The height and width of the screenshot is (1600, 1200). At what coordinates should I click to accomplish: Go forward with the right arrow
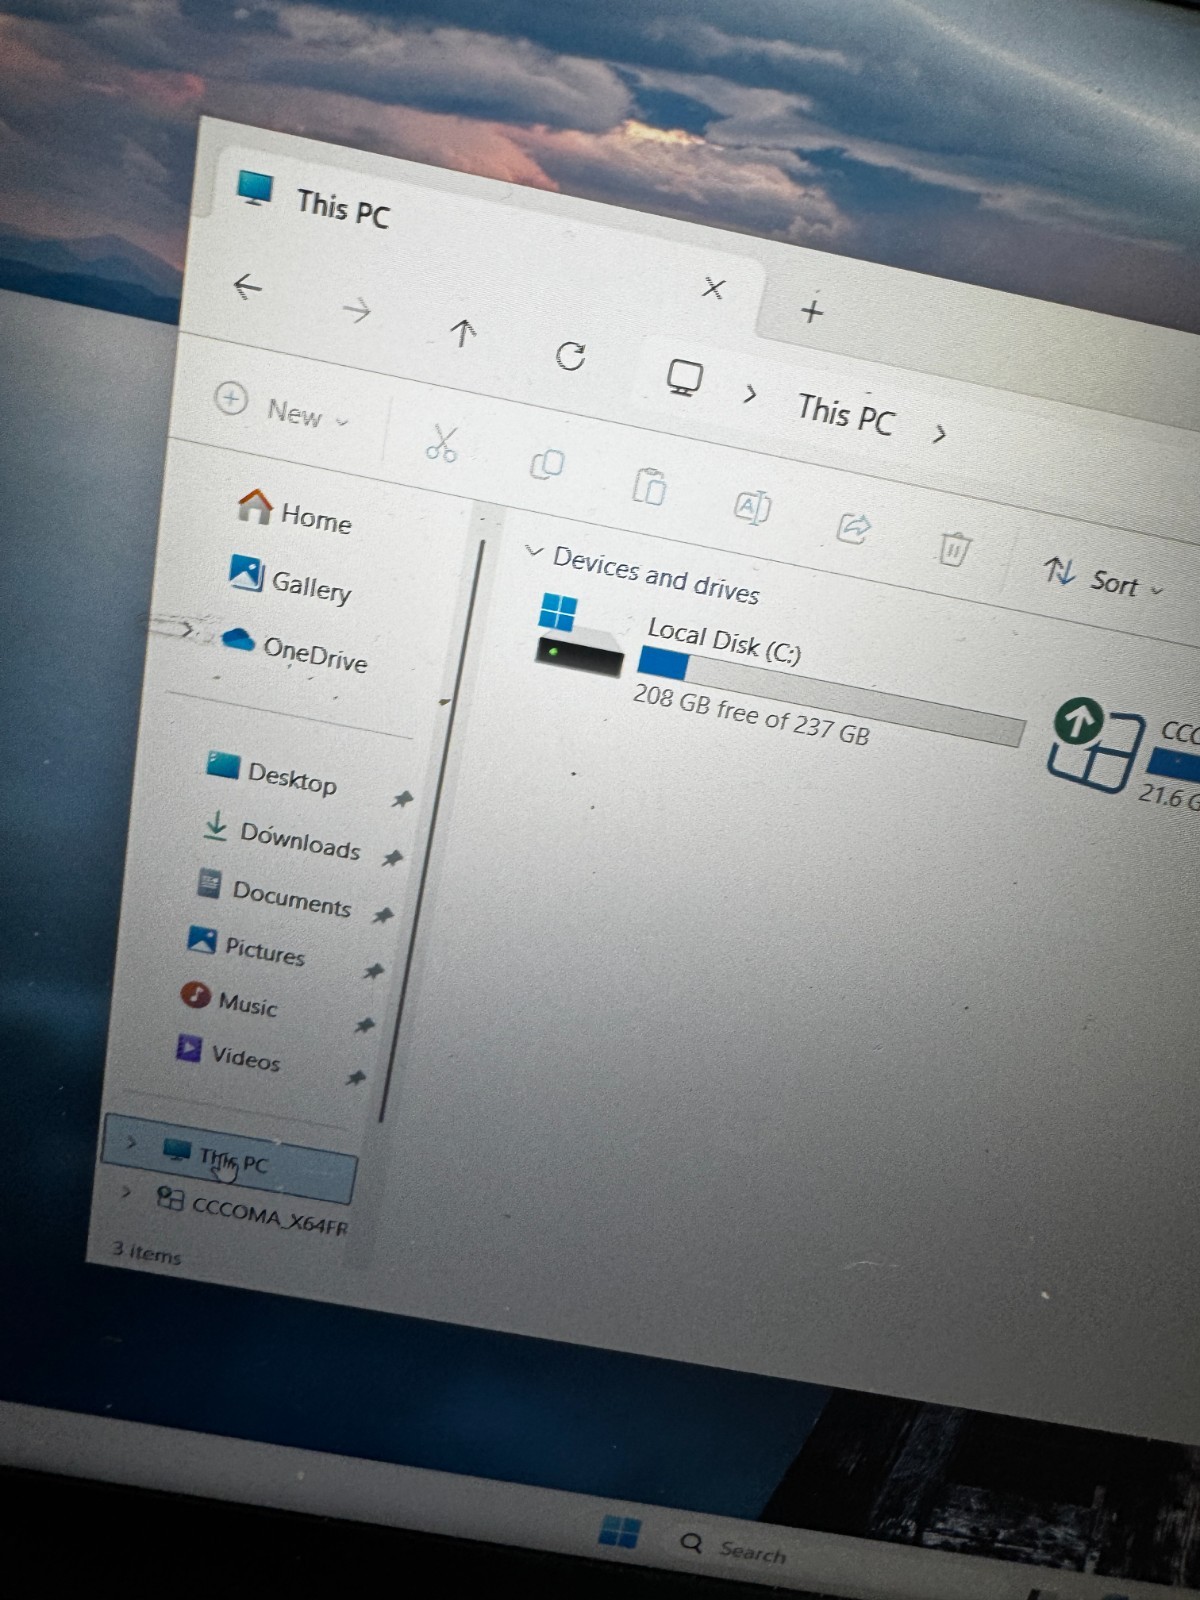[x=357, y=310]
